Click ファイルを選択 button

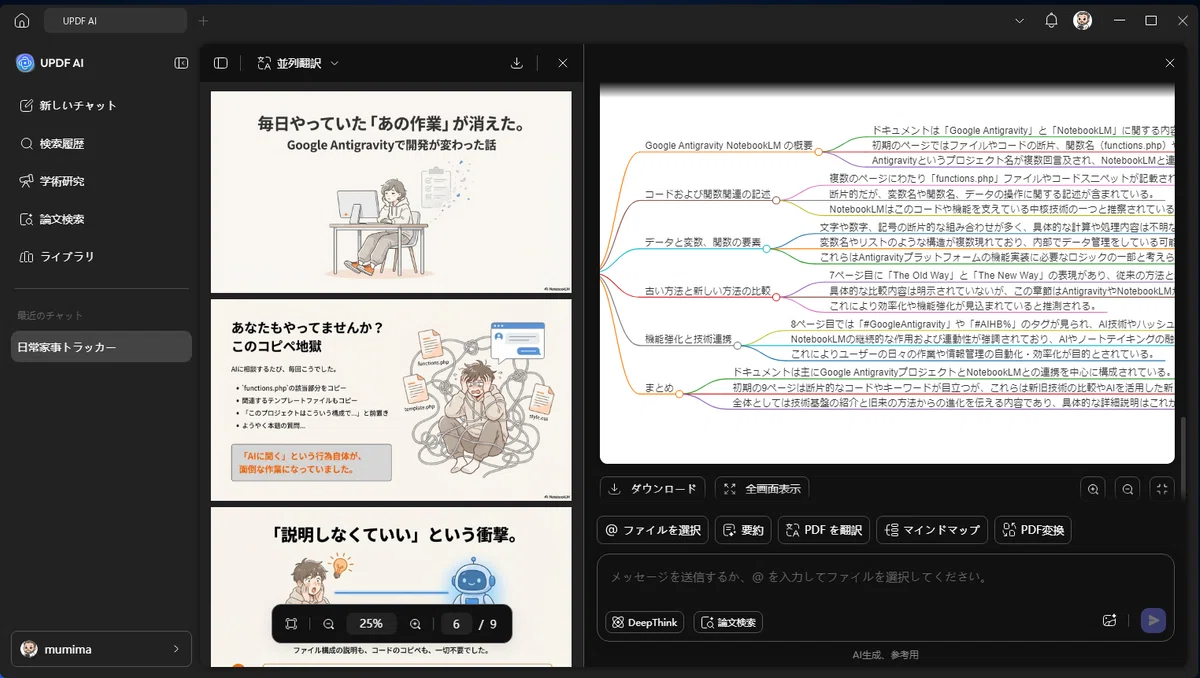click(653, 530)
